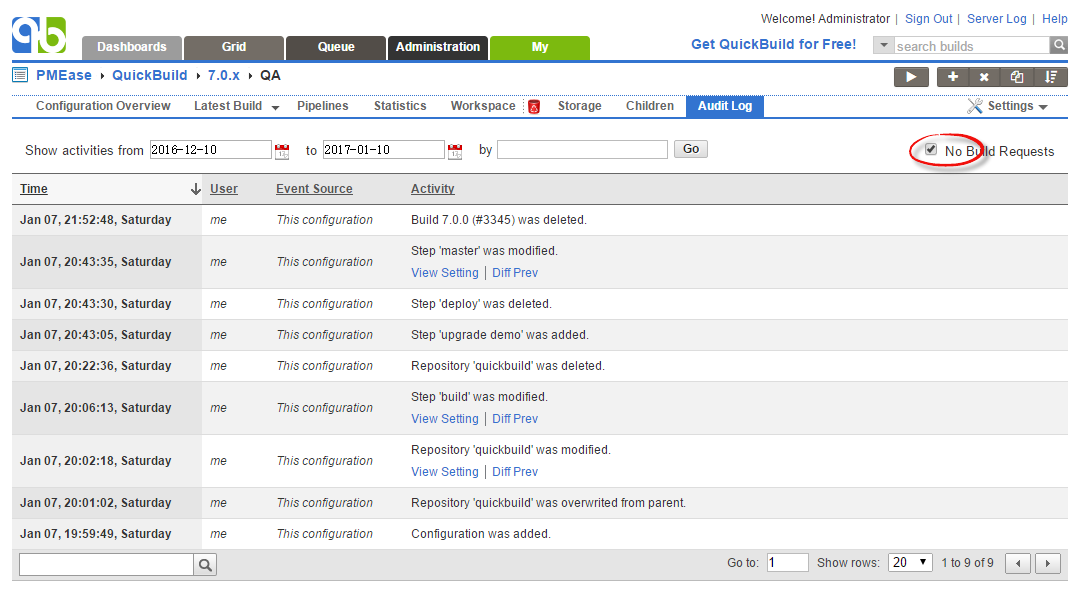This screenshot has width=1080, height=589.
Task: Open the Server Log link
Action: 996,19
